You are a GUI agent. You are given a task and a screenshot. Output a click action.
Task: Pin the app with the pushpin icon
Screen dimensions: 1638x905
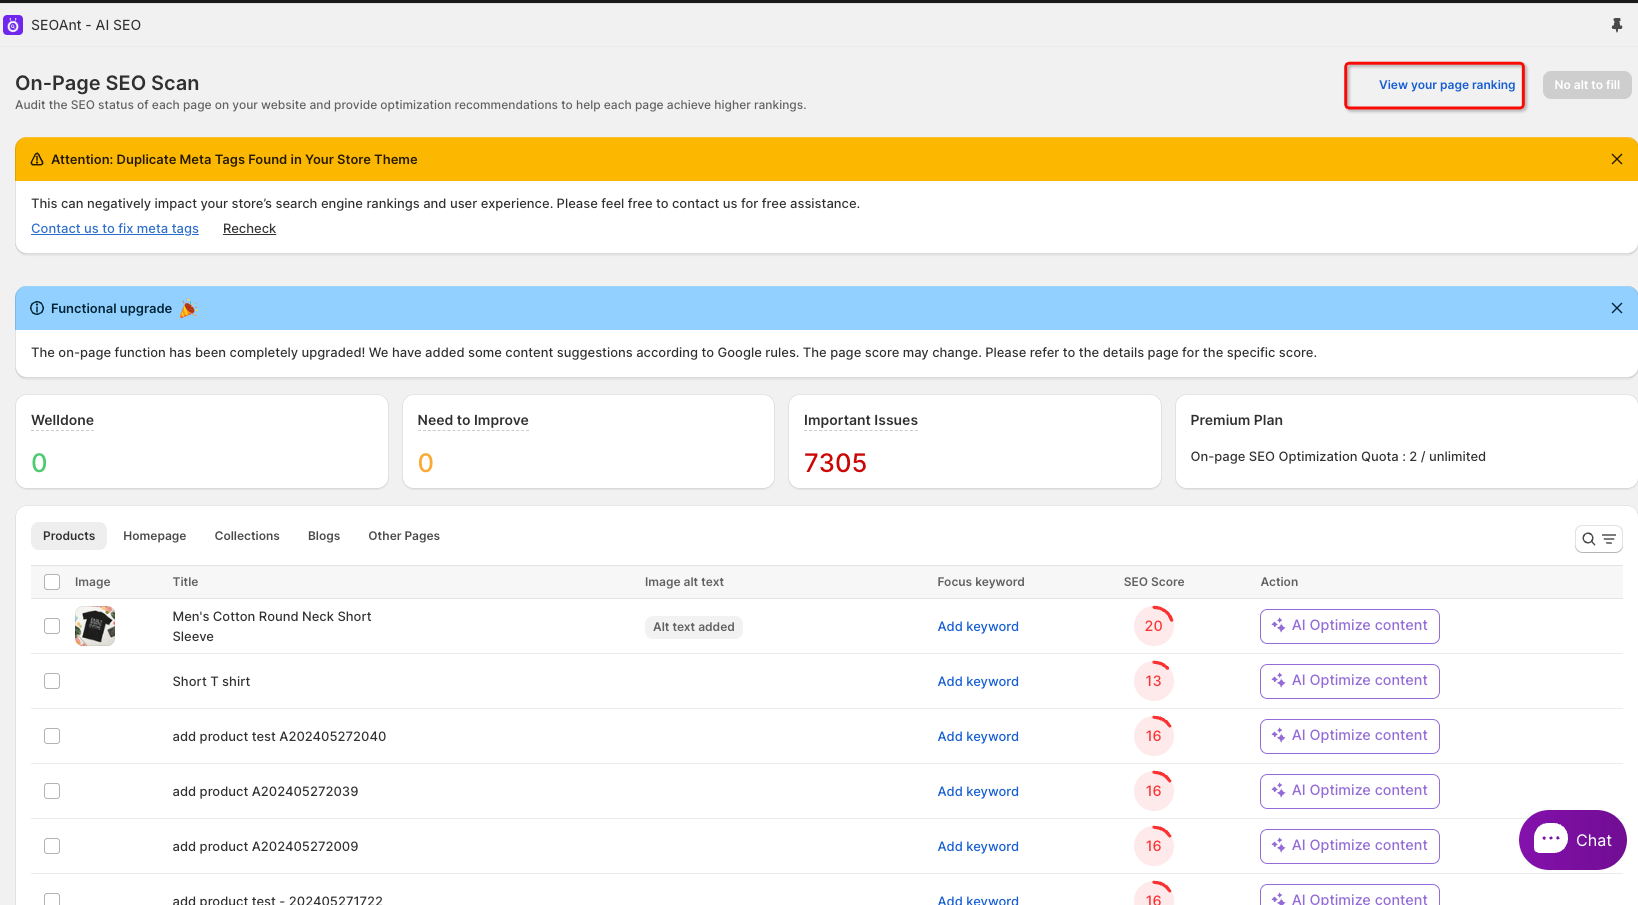tap(1617, 25)
